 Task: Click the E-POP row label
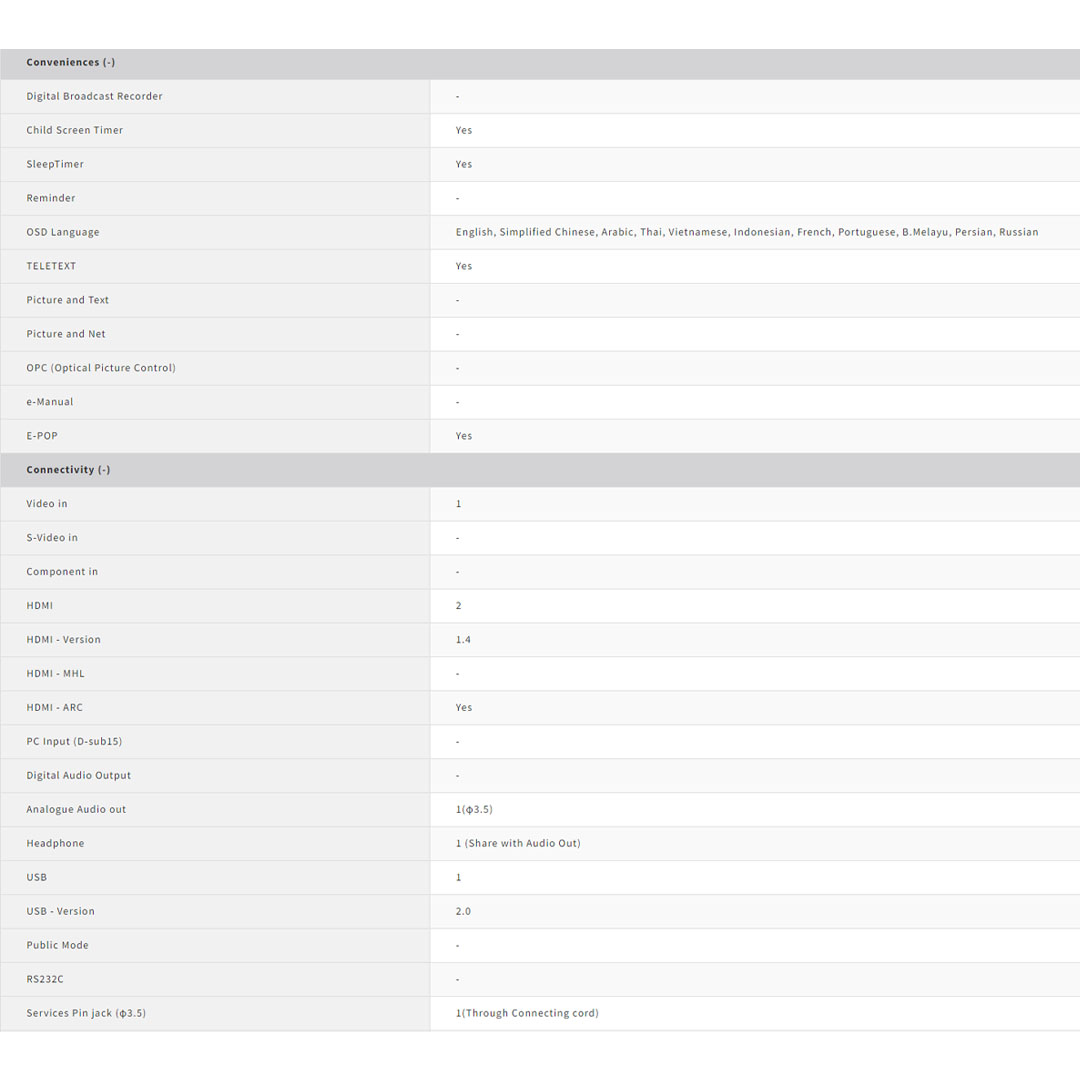click(42, 436)
